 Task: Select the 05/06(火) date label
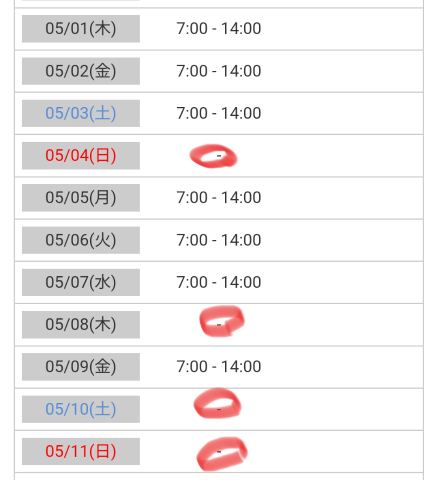pos(81,240)
